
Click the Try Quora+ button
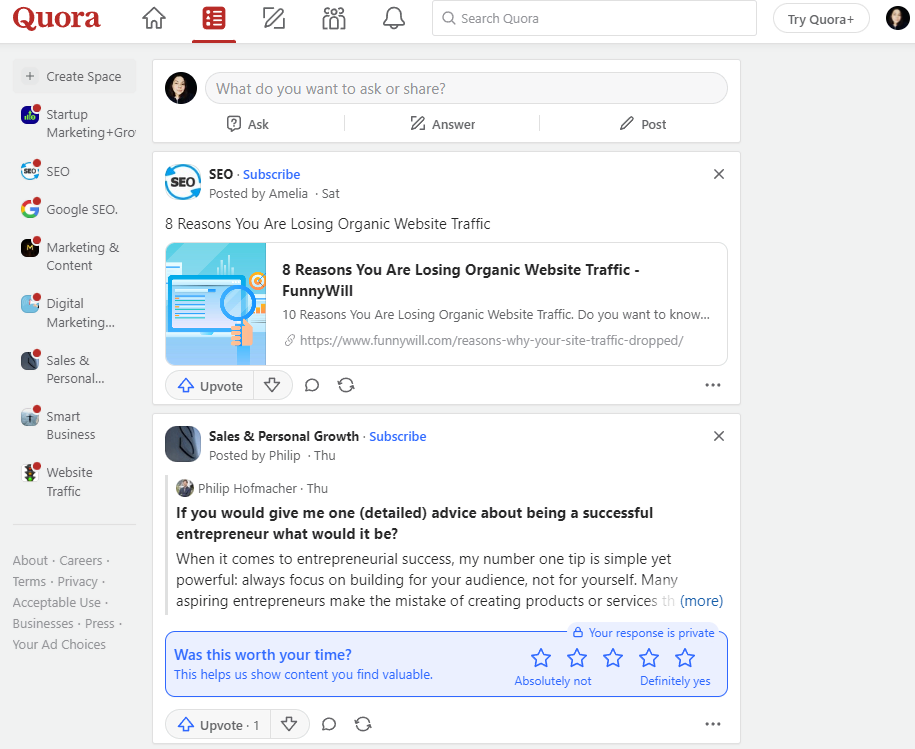click(821, 19)
